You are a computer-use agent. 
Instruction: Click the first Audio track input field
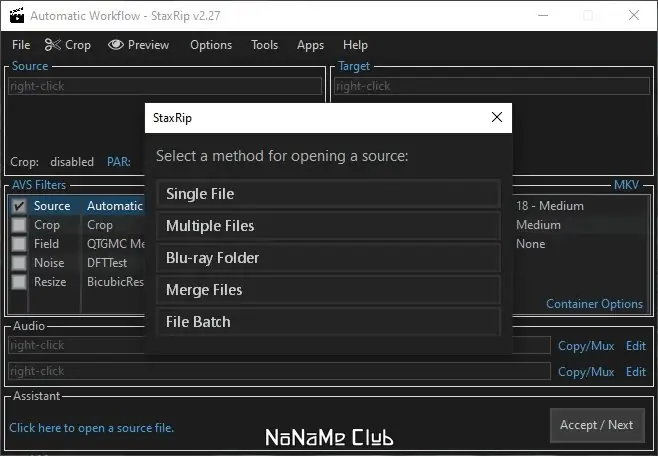tap(279, 345)
